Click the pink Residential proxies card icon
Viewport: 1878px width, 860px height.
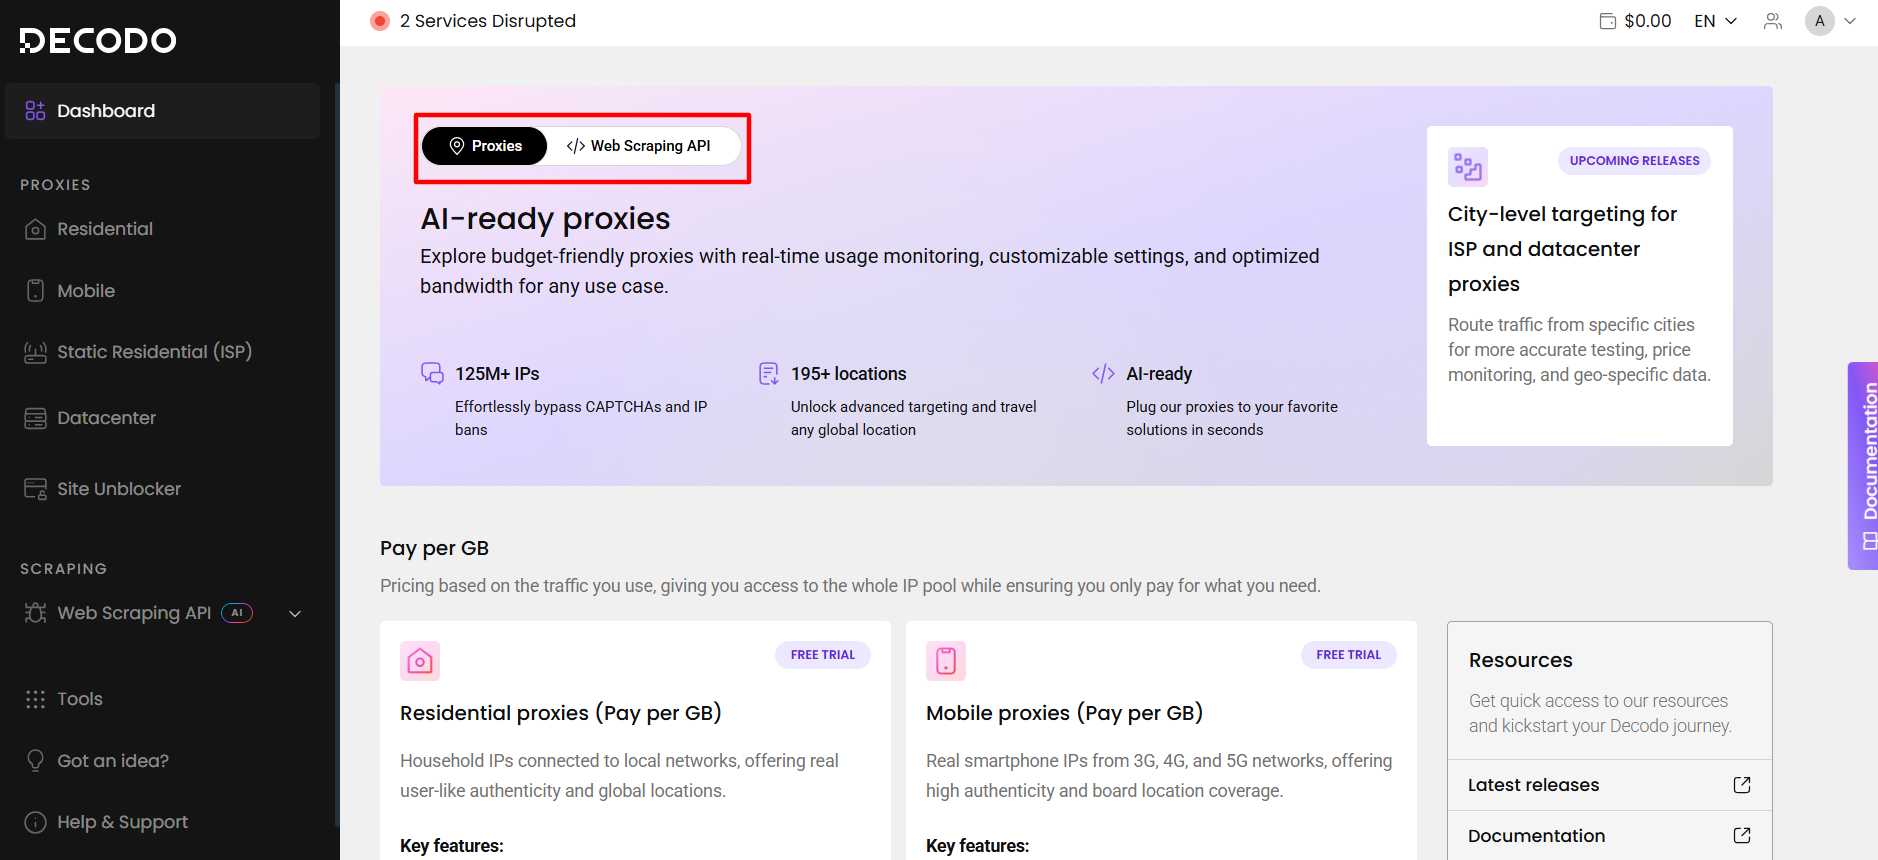pos(420,661)
